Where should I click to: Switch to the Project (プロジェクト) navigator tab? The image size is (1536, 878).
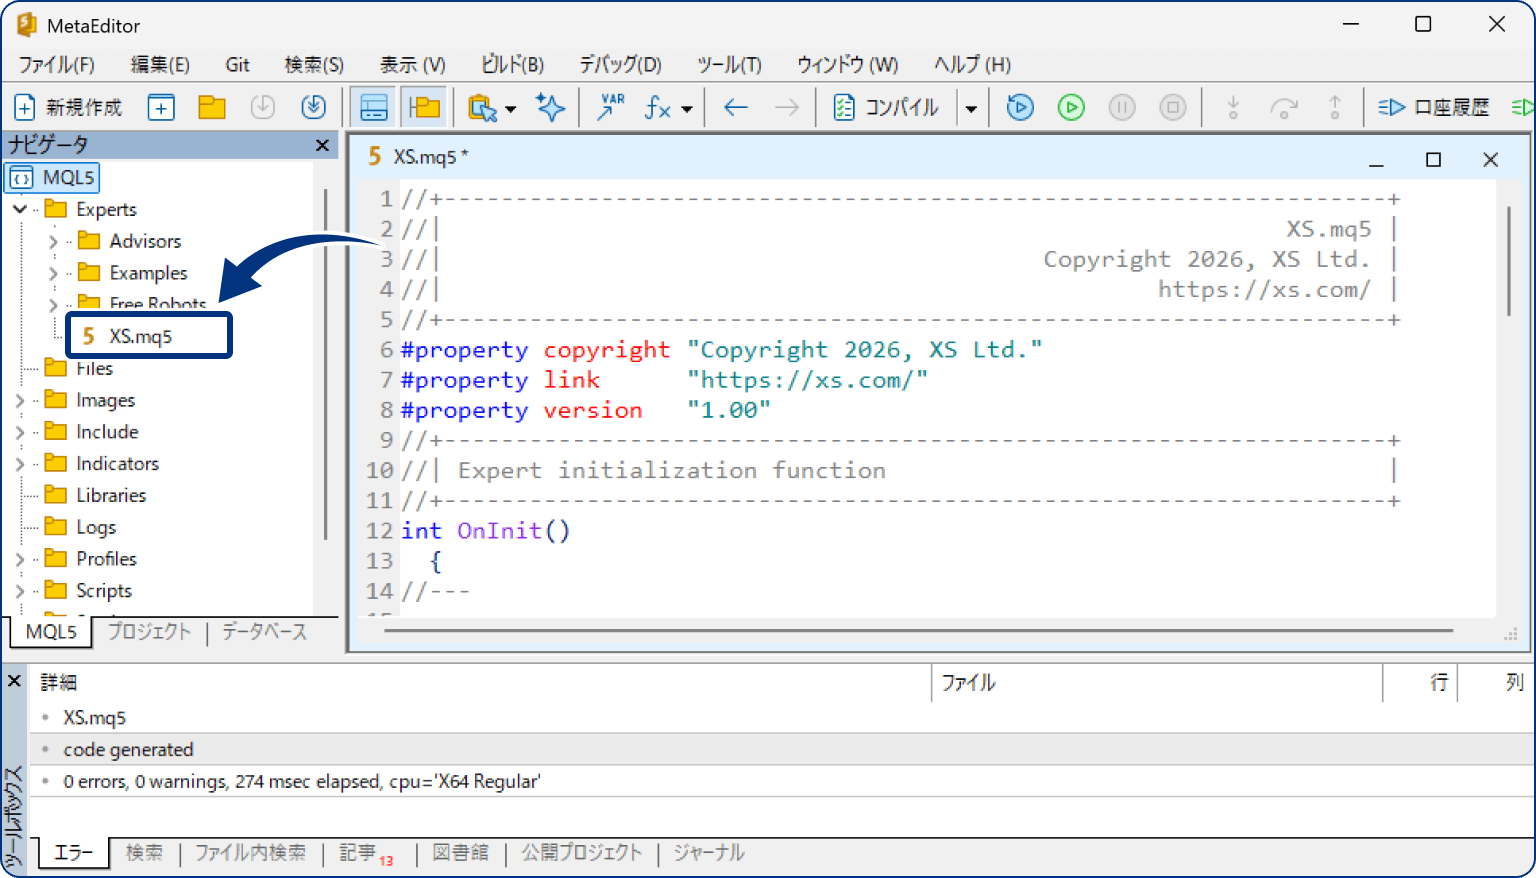pos(149,632)
